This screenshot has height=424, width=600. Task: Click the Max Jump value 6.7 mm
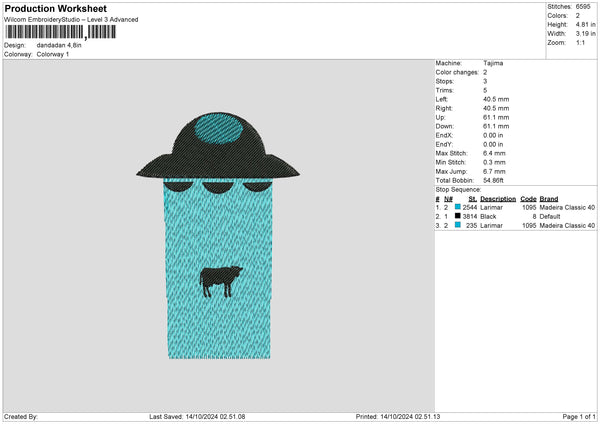494,171
